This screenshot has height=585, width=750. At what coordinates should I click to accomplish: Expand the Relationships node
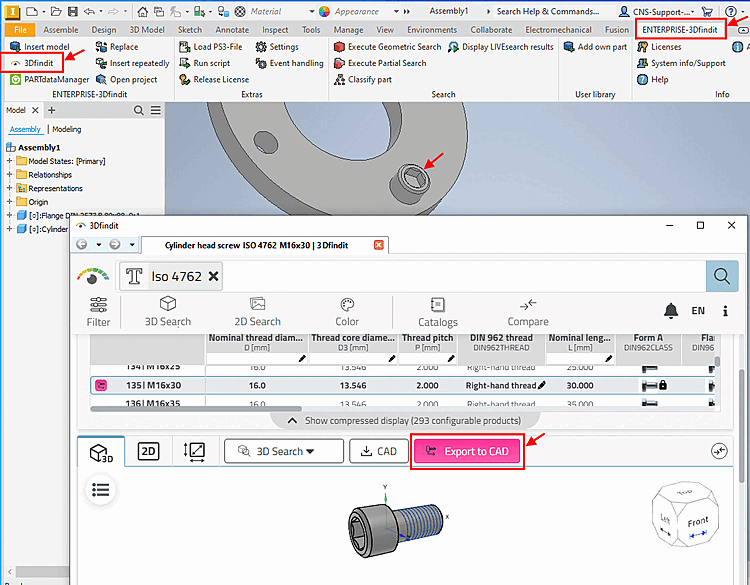pyautogui.click(x=9, y=174)
